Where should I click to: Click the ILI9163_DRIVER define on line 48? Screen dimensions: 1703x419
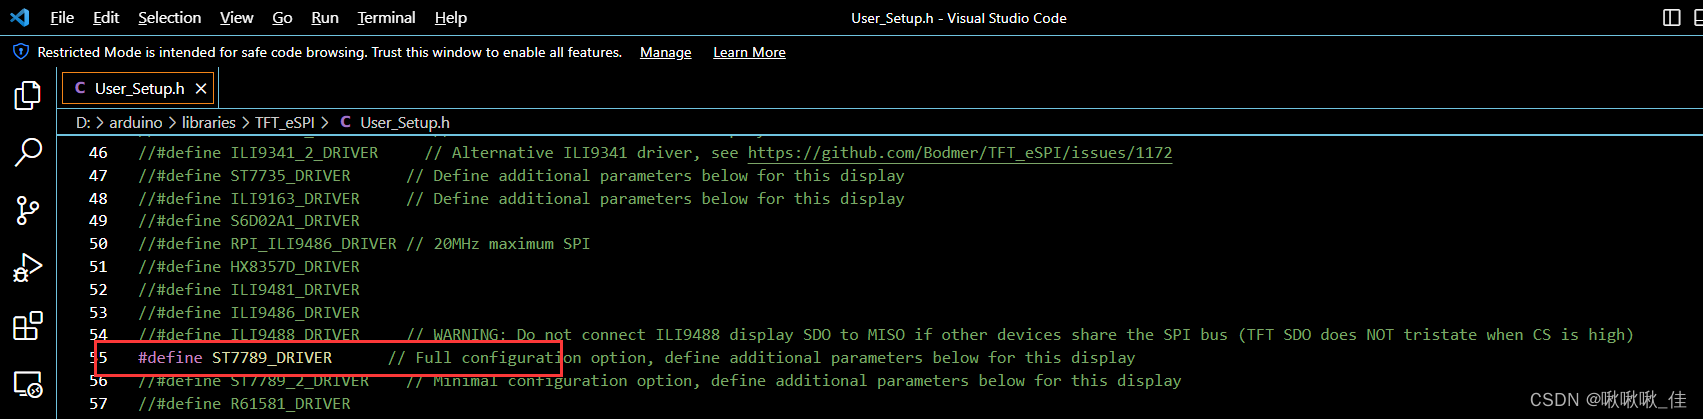(x=295, y=199)
